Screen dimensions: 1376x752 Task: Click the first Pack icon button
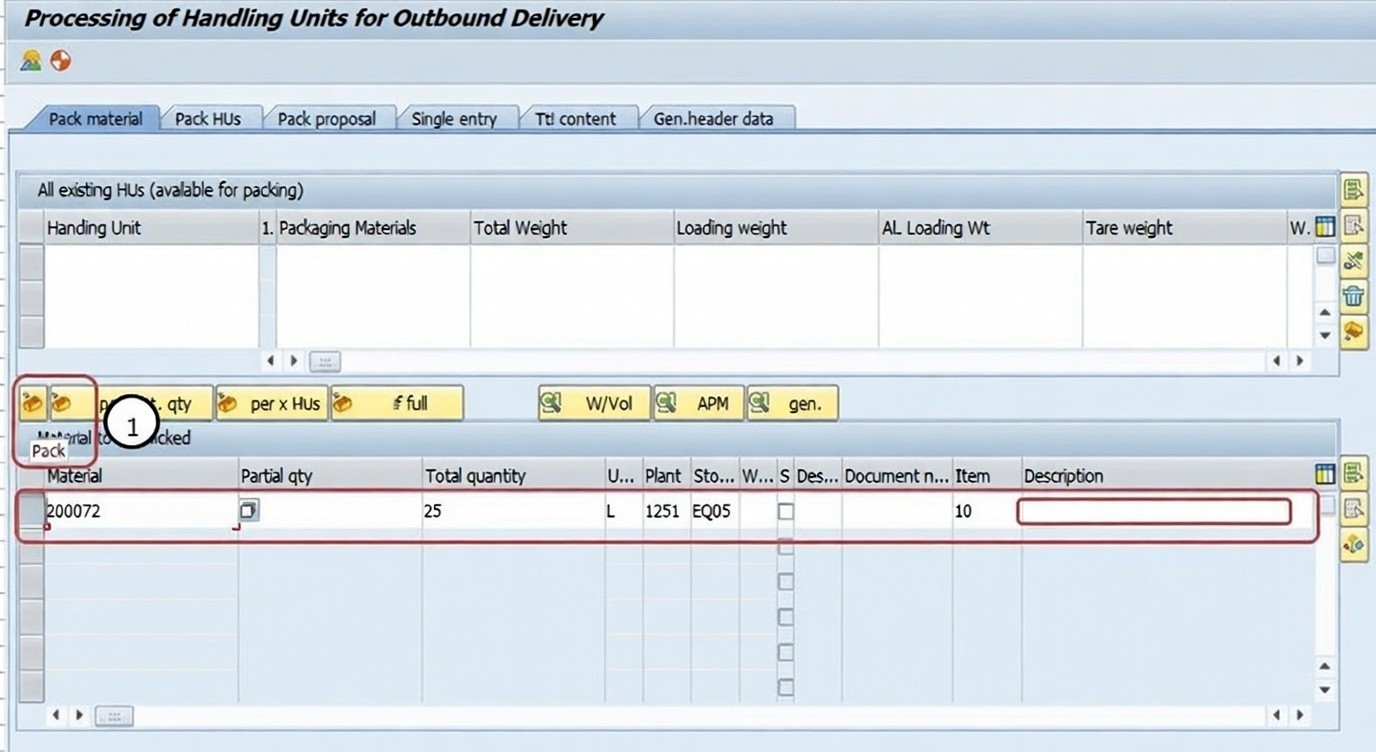[33, 404]
